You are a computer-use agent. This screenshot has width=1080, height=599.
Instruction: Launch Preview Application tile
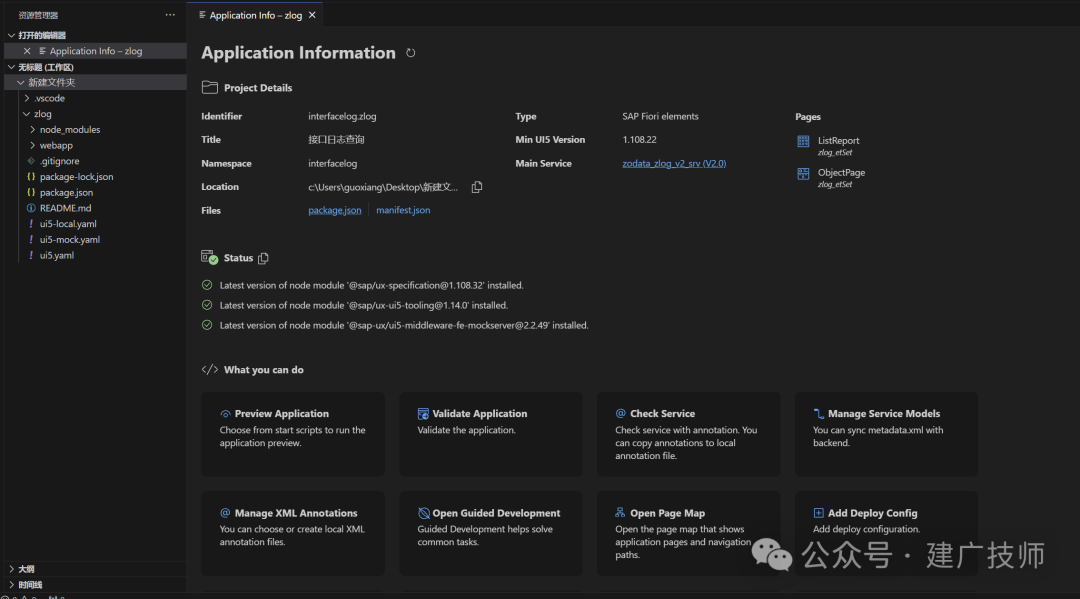click(293, 434)
